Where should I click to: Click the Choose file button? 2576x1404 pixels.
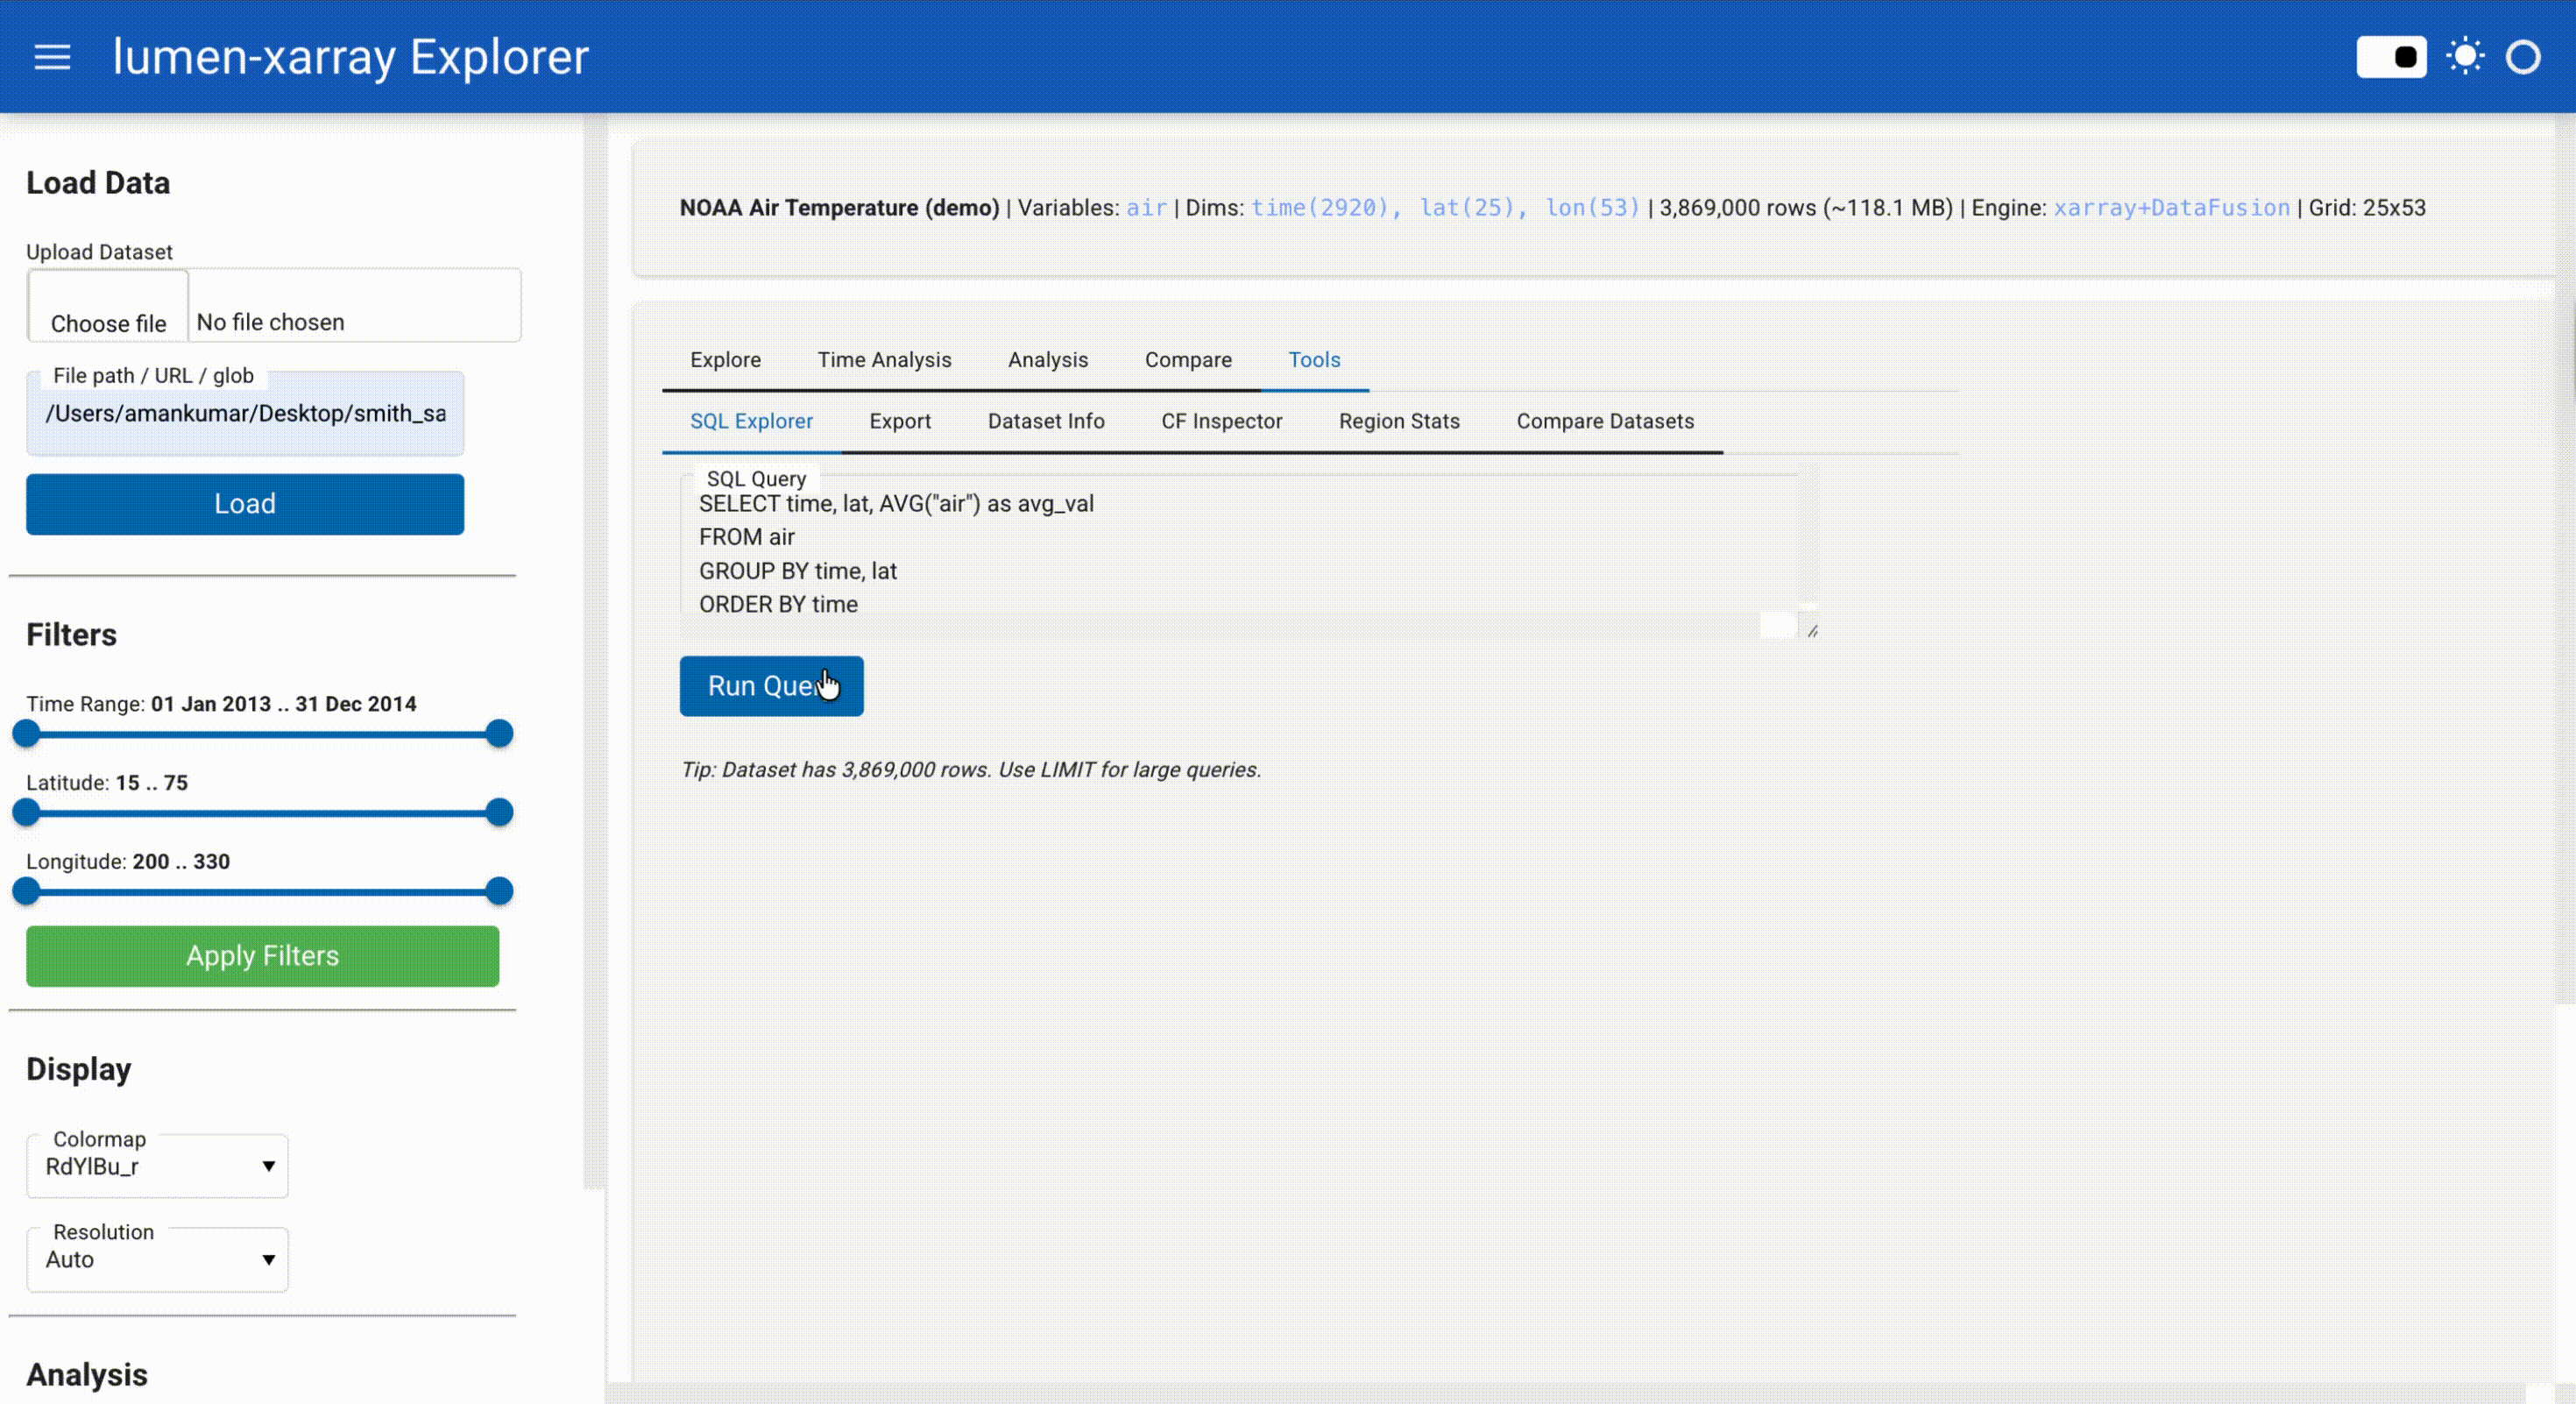point(108,306)
